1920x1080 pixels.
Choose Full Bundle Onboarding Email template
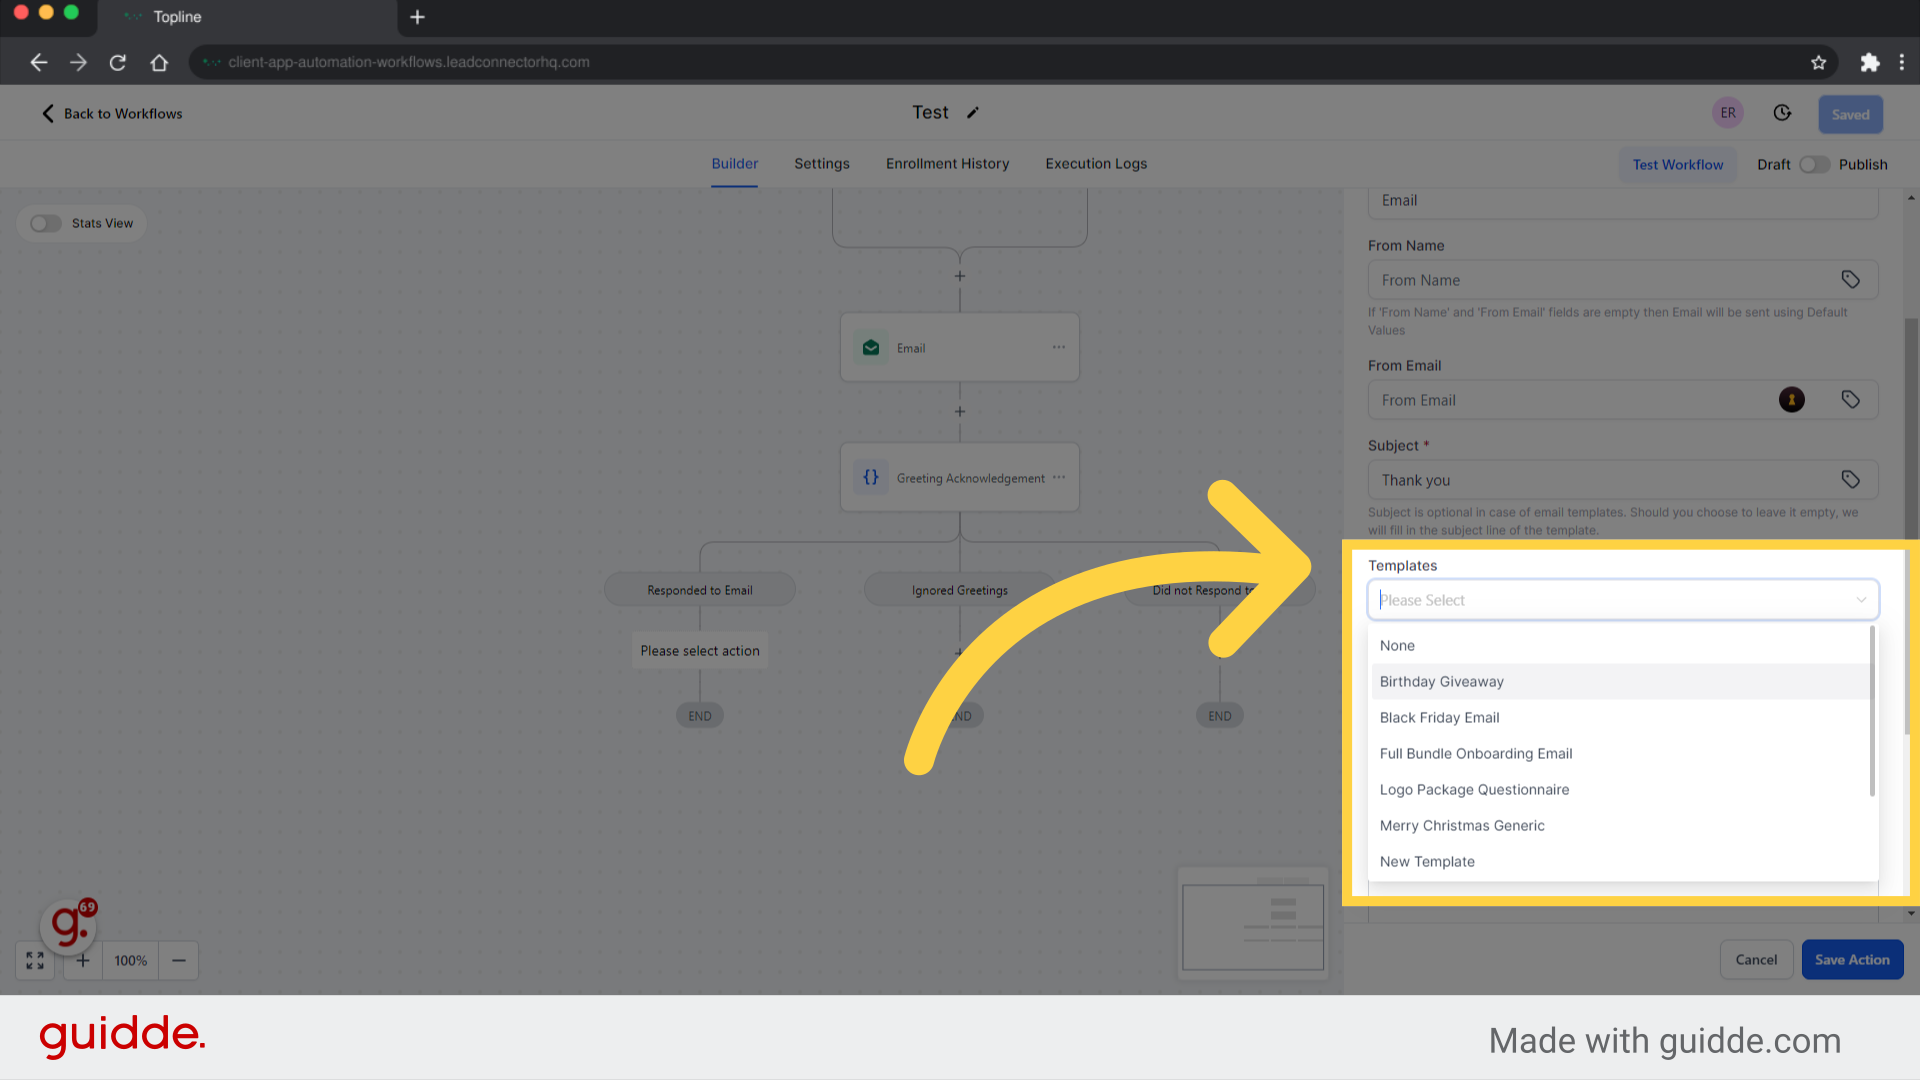[x=1620, y=754]
